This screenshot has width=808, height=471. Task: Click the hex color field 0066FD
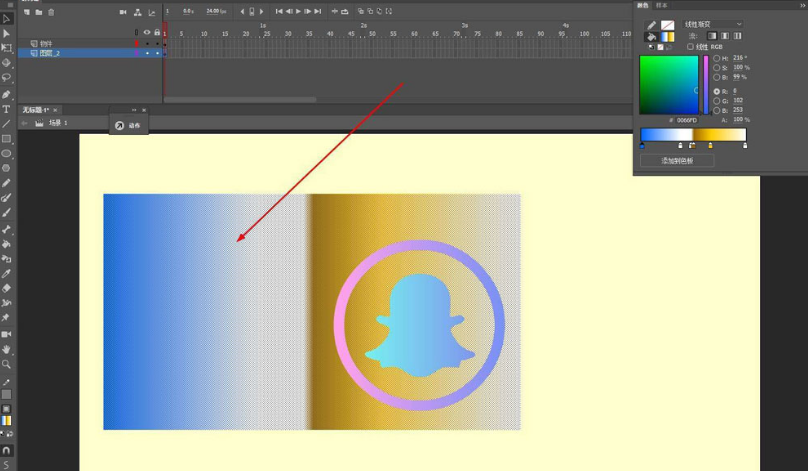pyautogui.click(x=687, y=120)
